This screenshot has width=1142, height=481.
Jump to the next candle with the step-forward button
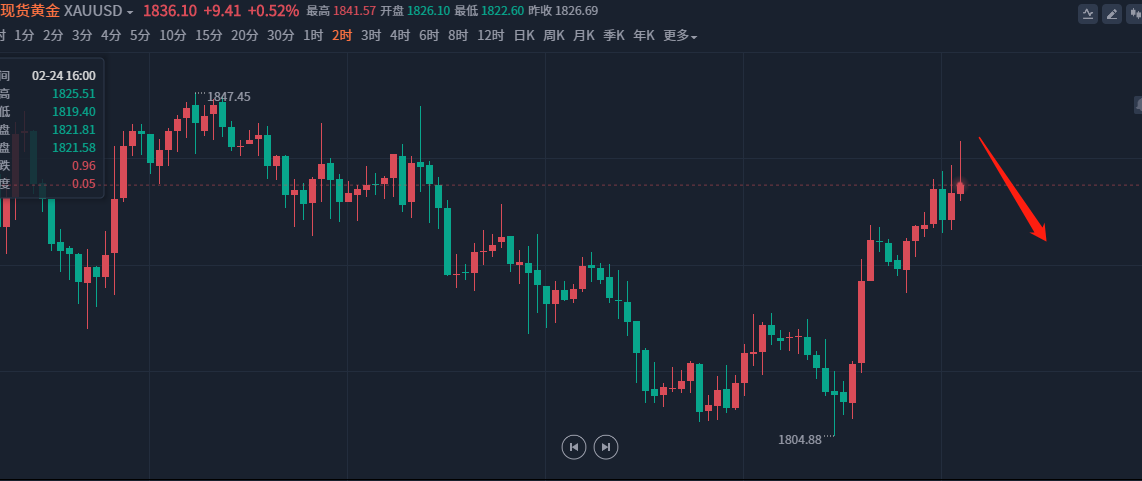click(x=606, y=447)
